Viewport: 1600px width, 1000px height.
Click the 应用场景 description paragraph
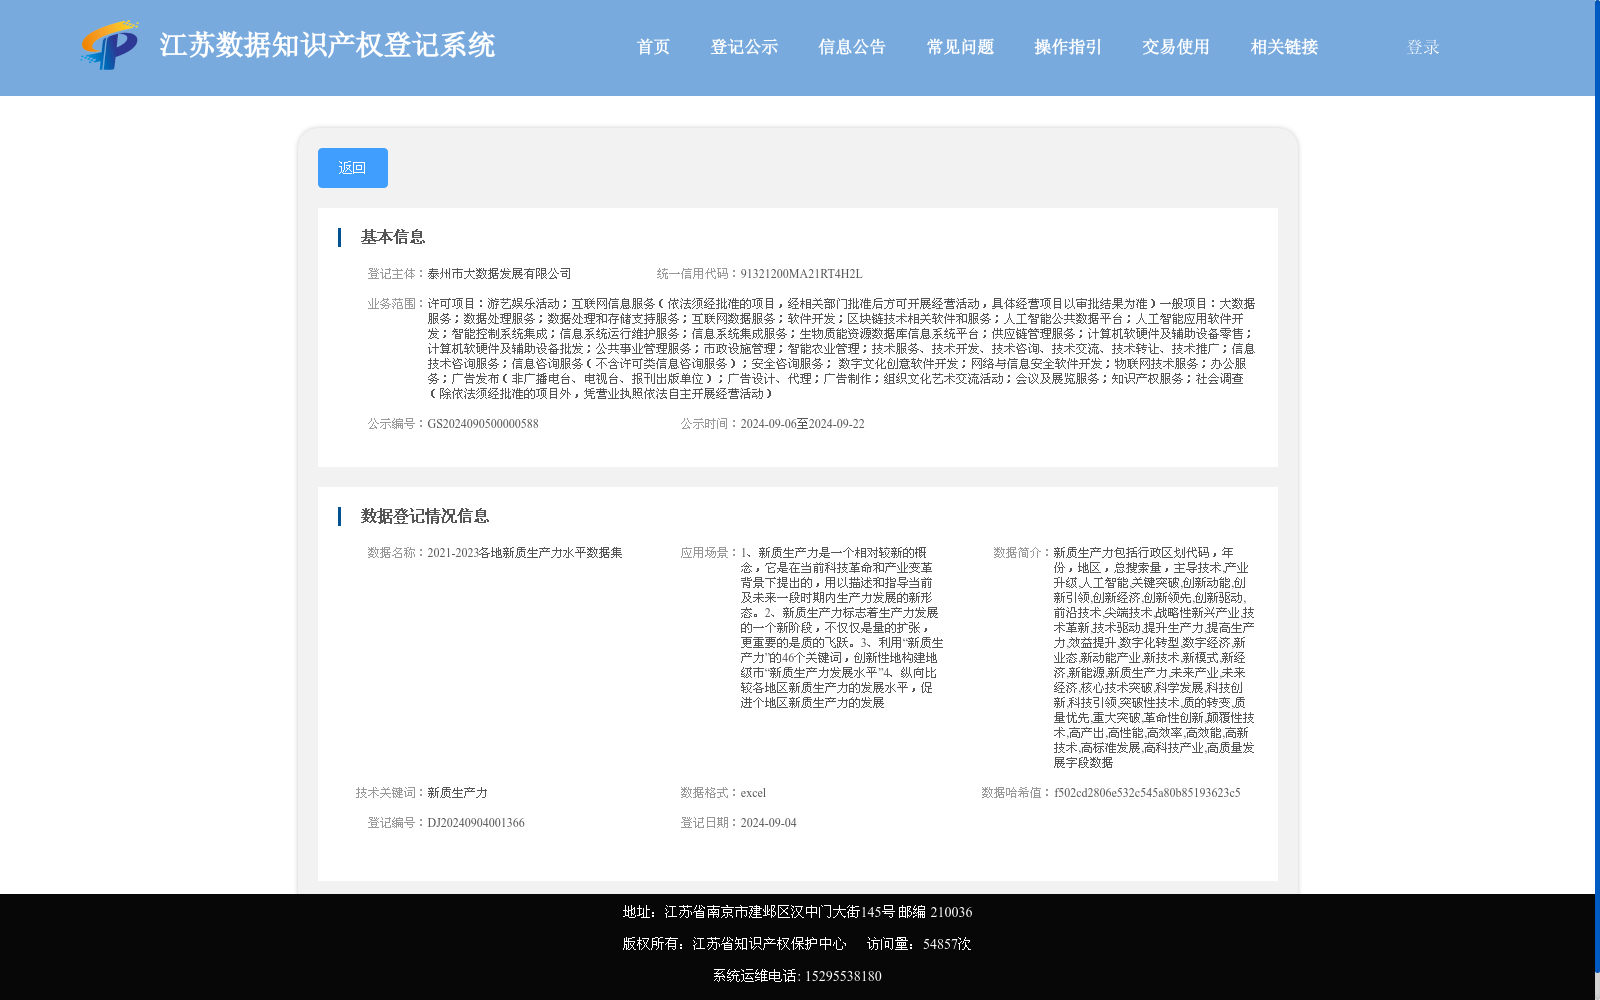[842, 628]
